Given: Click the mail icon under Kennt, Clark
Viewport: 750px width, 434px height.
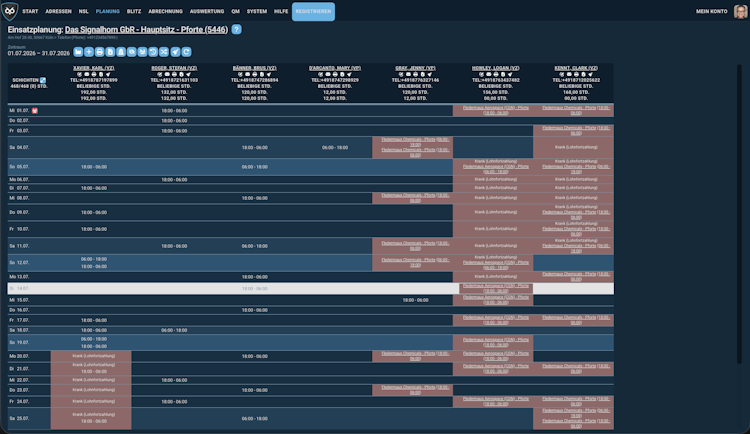Looking at the screenshot, I should tap(569, 74).
